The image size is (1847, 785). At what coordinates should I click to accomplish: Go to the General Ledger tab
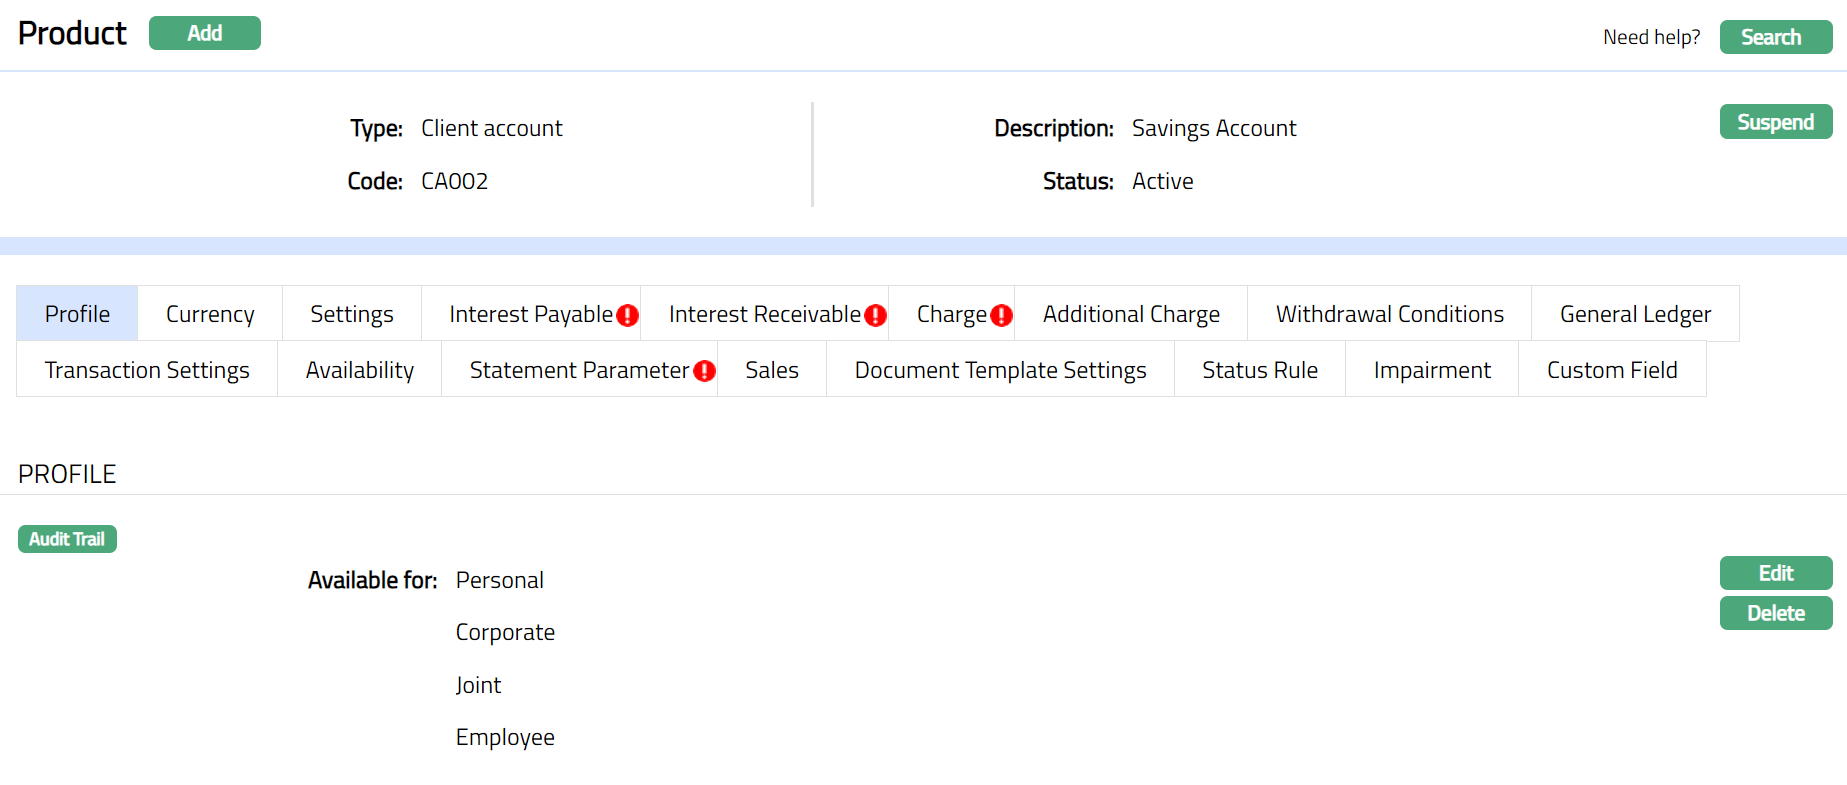pos(1634,314)
